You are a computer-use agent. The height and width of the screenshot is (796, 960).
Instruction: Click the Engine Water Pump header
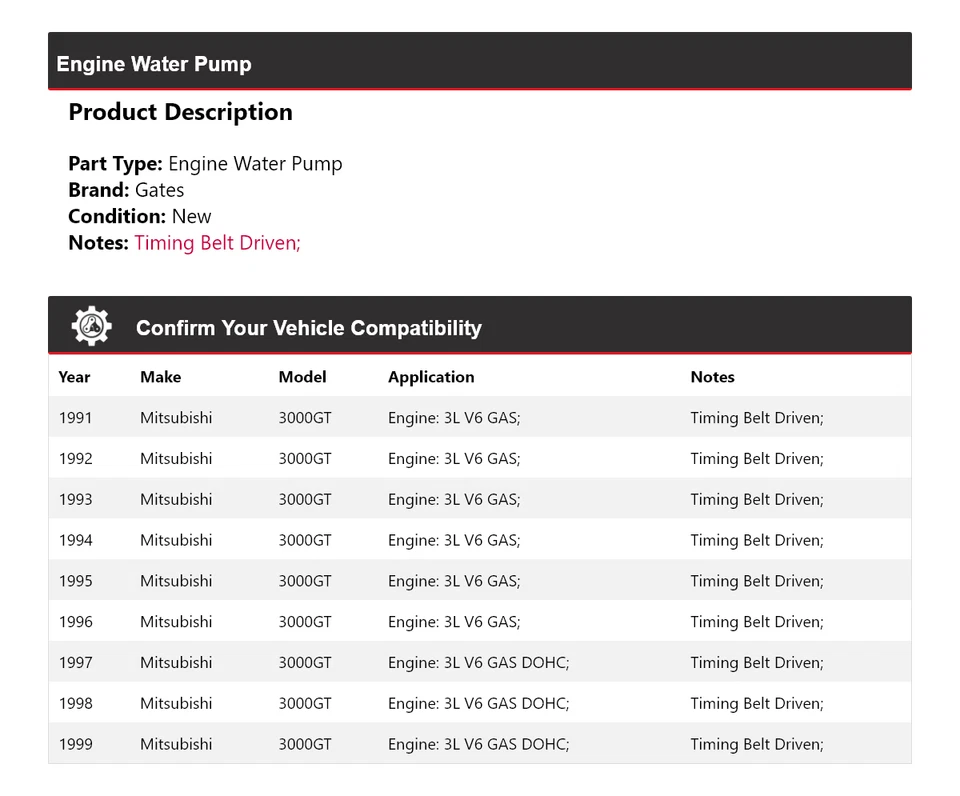tap(154, 64)
